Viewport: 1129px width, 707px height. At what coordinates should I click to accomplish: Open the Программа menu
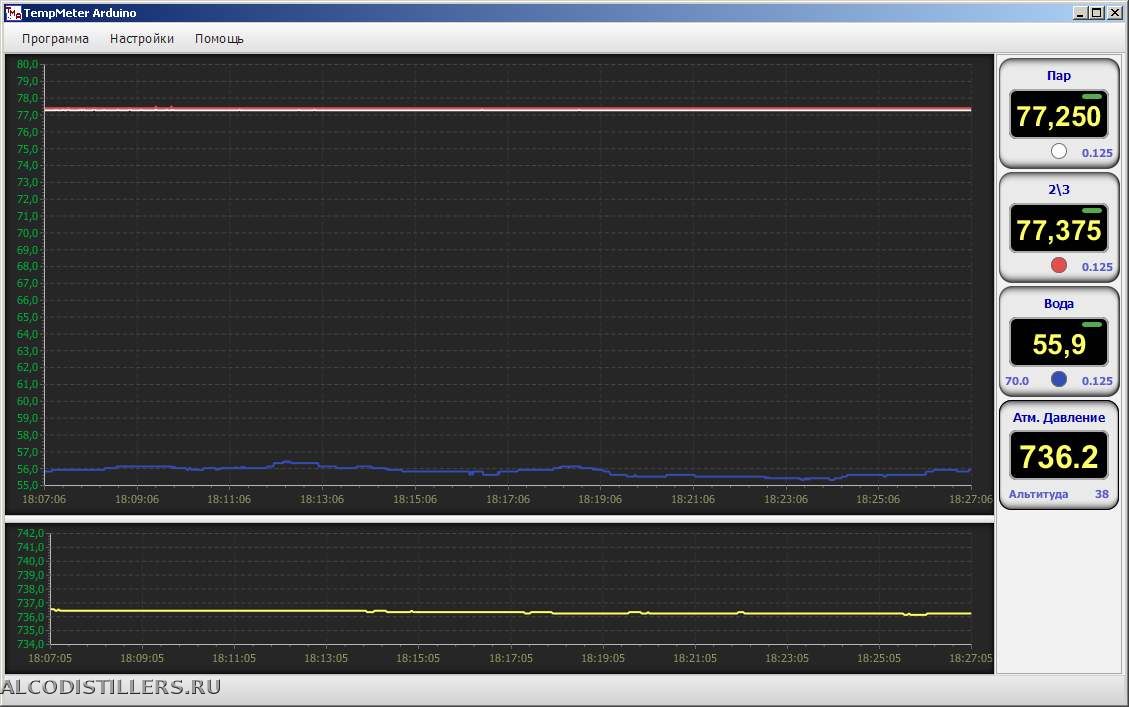55,39
